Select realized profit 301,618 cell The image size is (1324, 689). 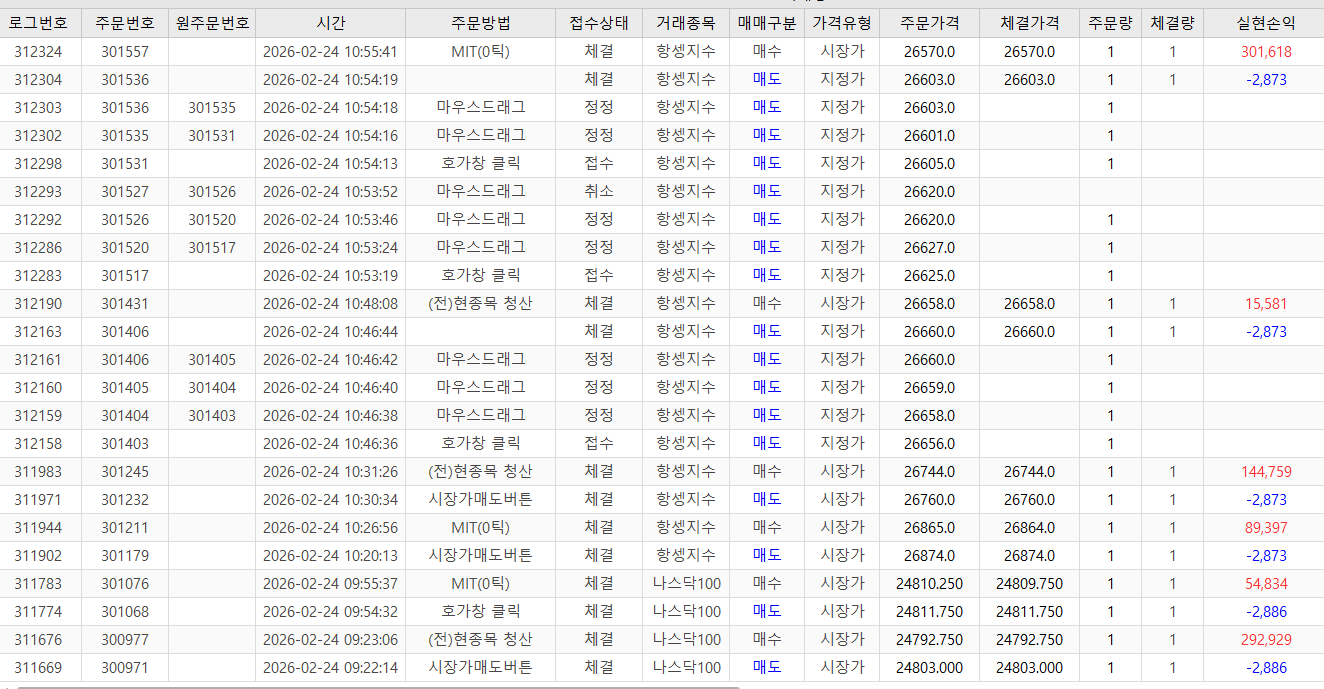[1266, 52]
